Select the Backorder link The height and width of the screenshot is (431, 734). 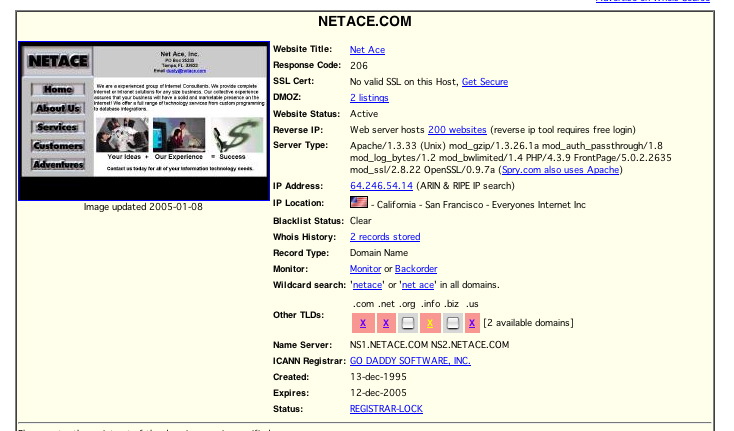pyautogui.click(x=416, y=269)
